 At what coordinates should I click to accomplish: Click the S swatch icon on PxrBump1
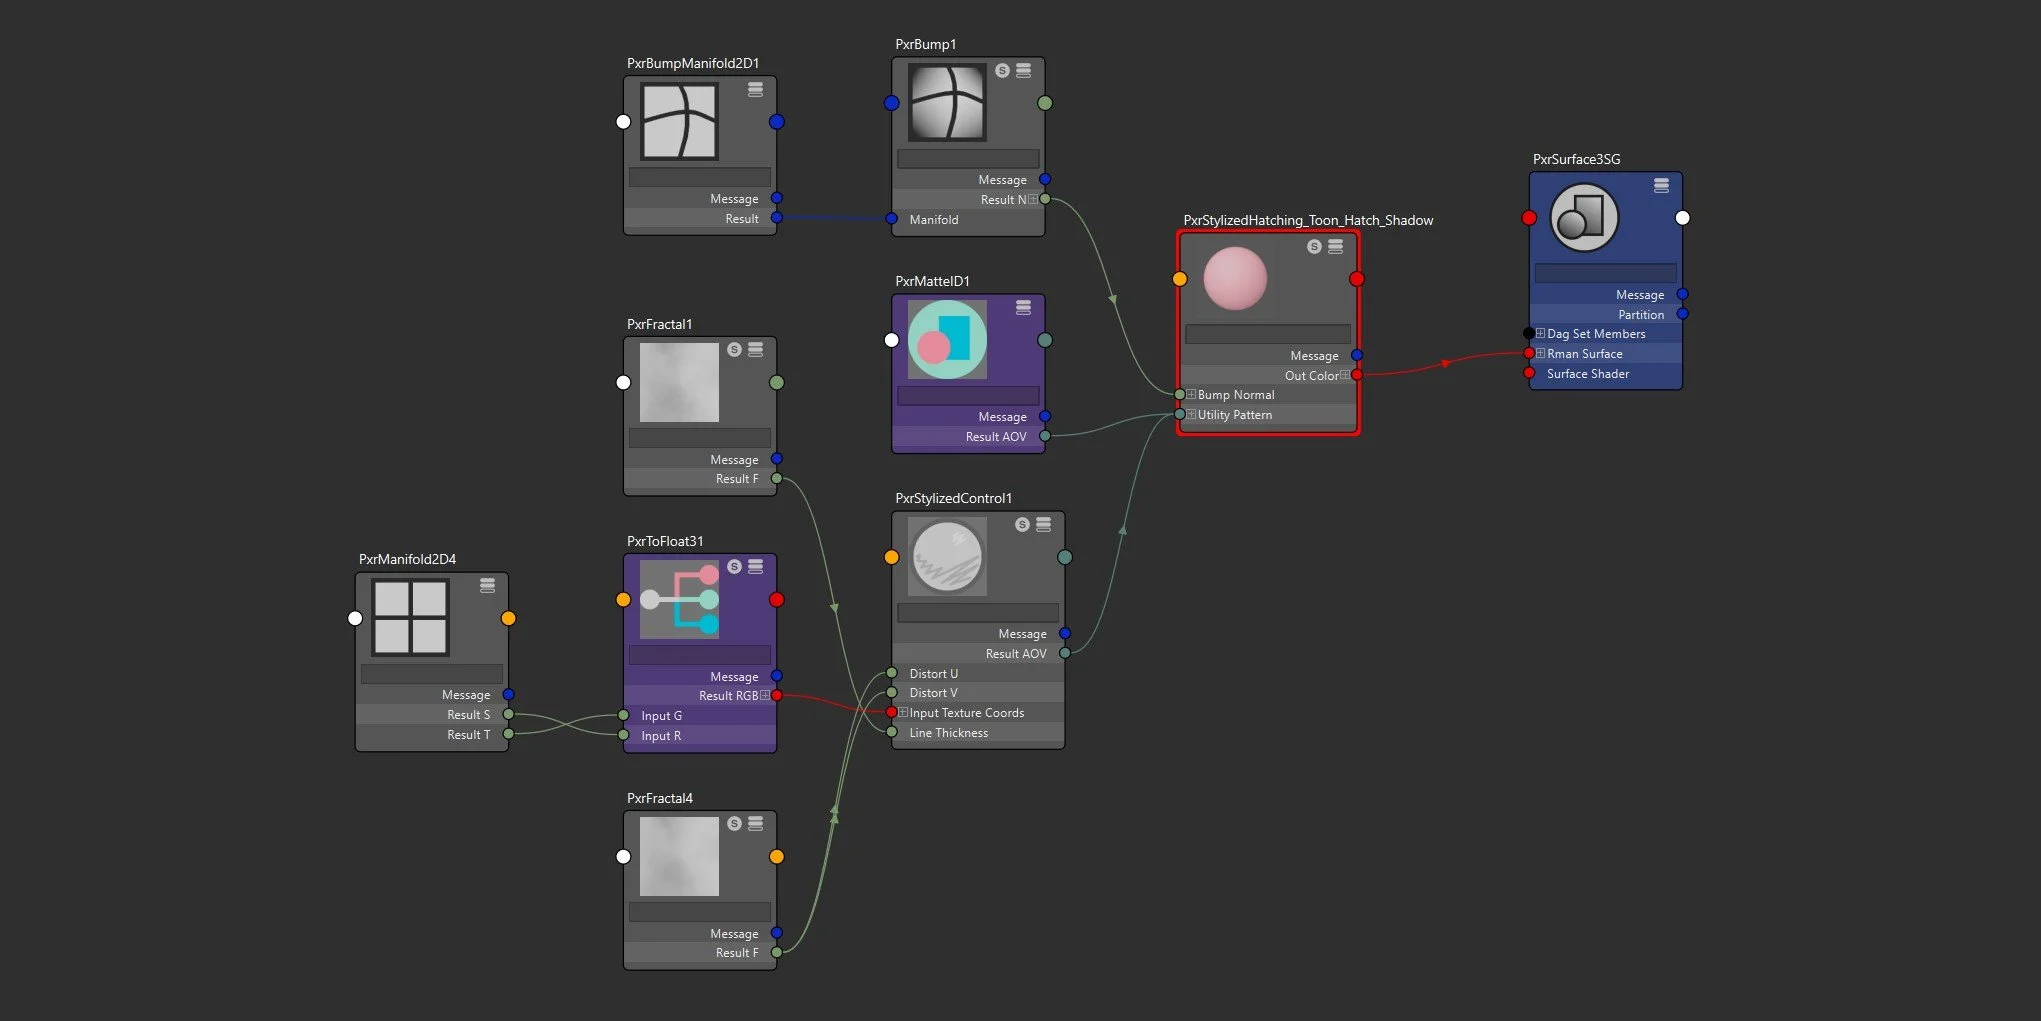(1000, 70)
